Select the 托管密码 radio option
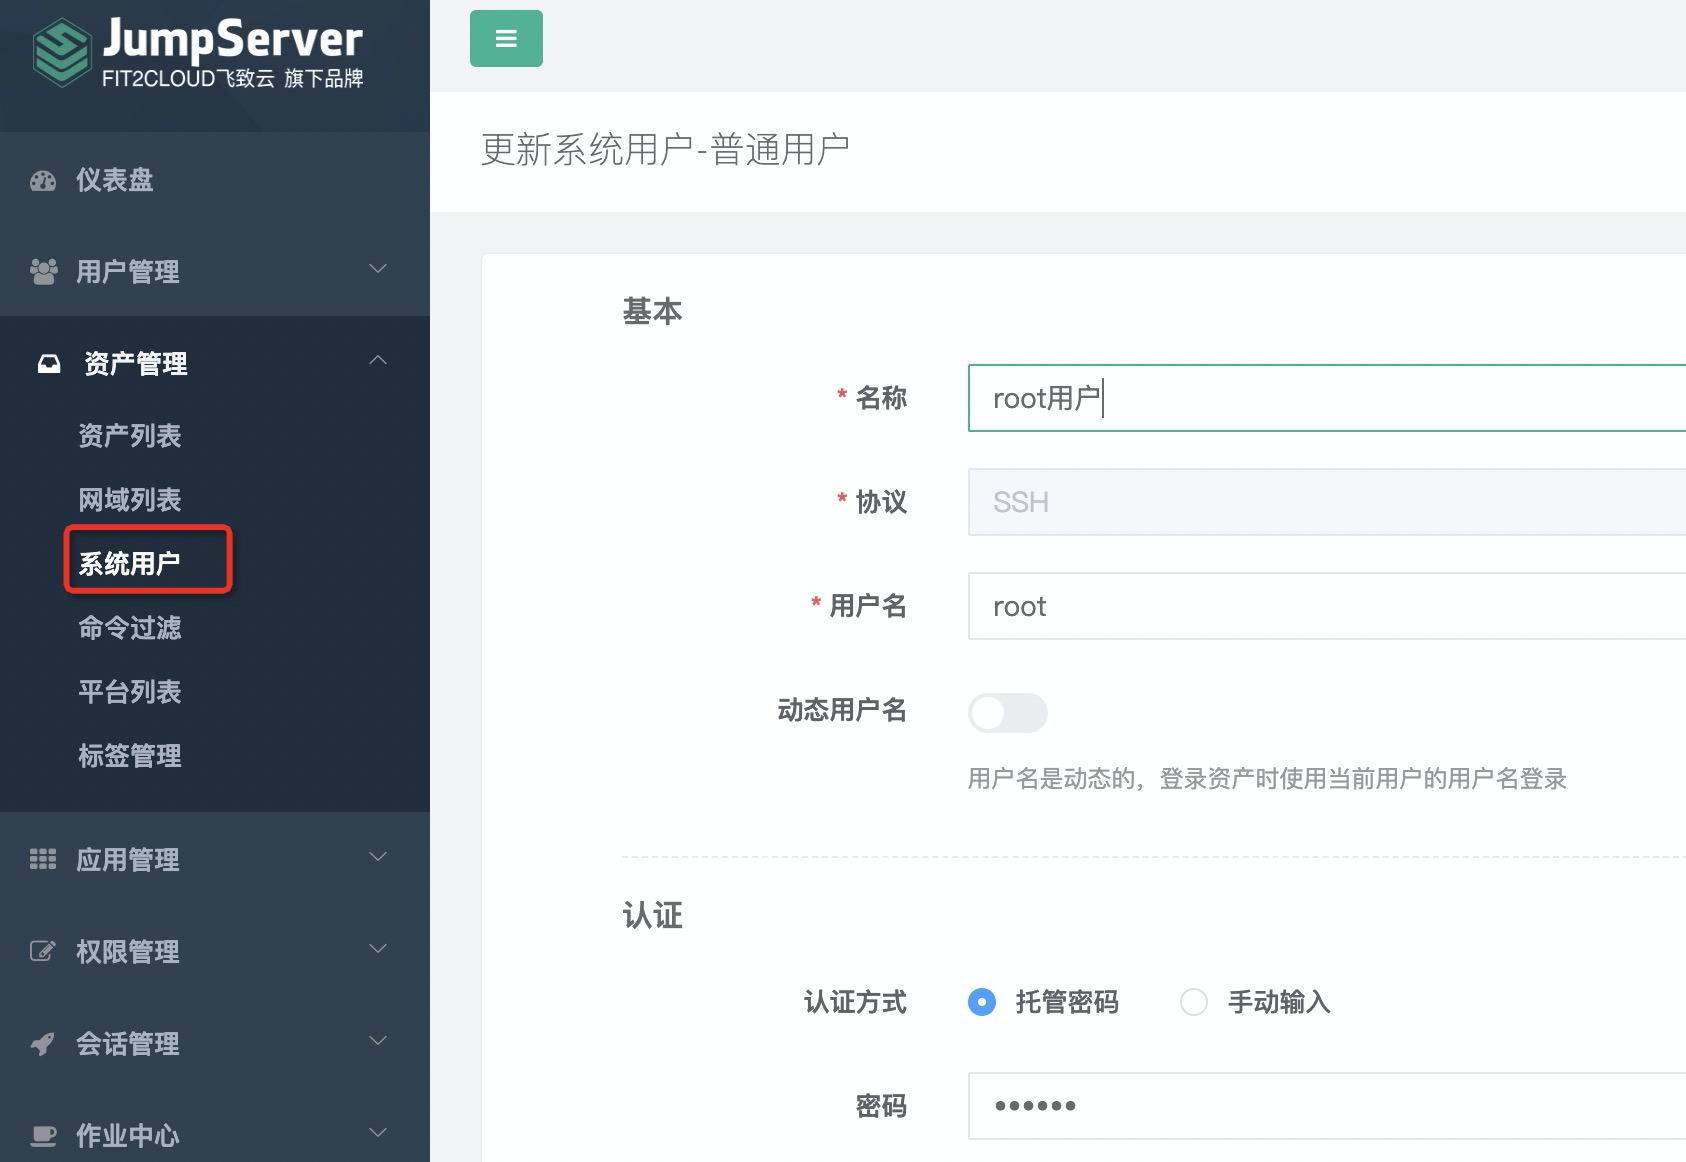Screen dimensions: 1686x1162 982,1002
